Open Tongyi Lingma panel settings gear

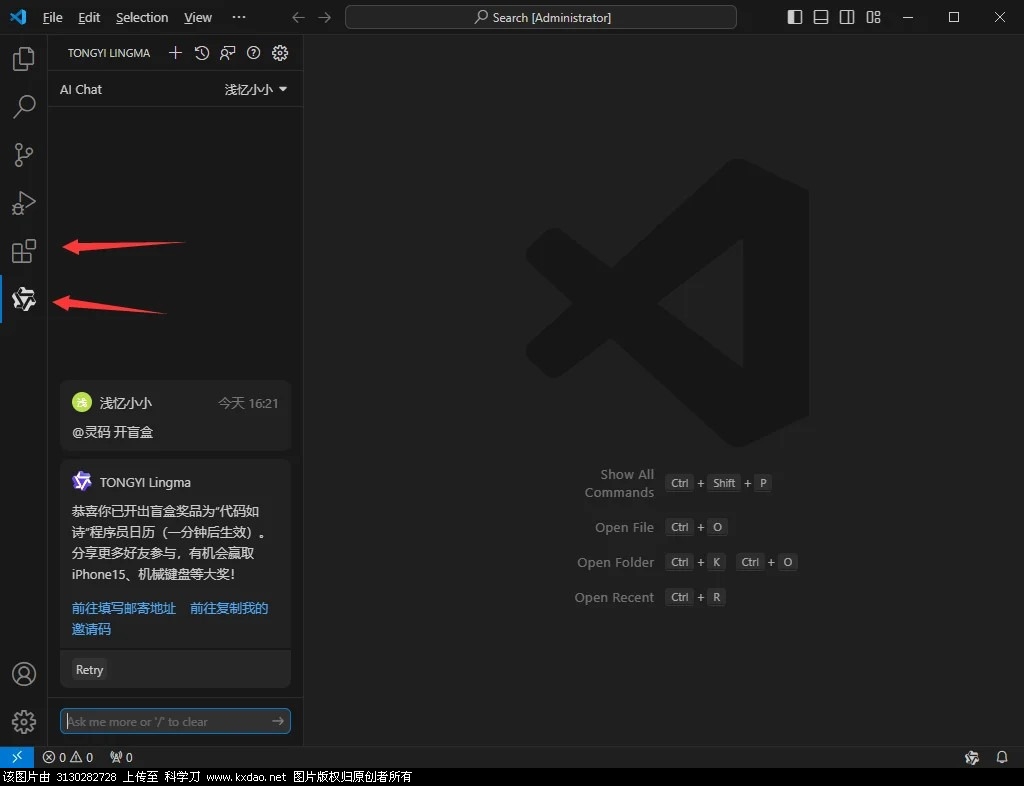pos(280,53)
